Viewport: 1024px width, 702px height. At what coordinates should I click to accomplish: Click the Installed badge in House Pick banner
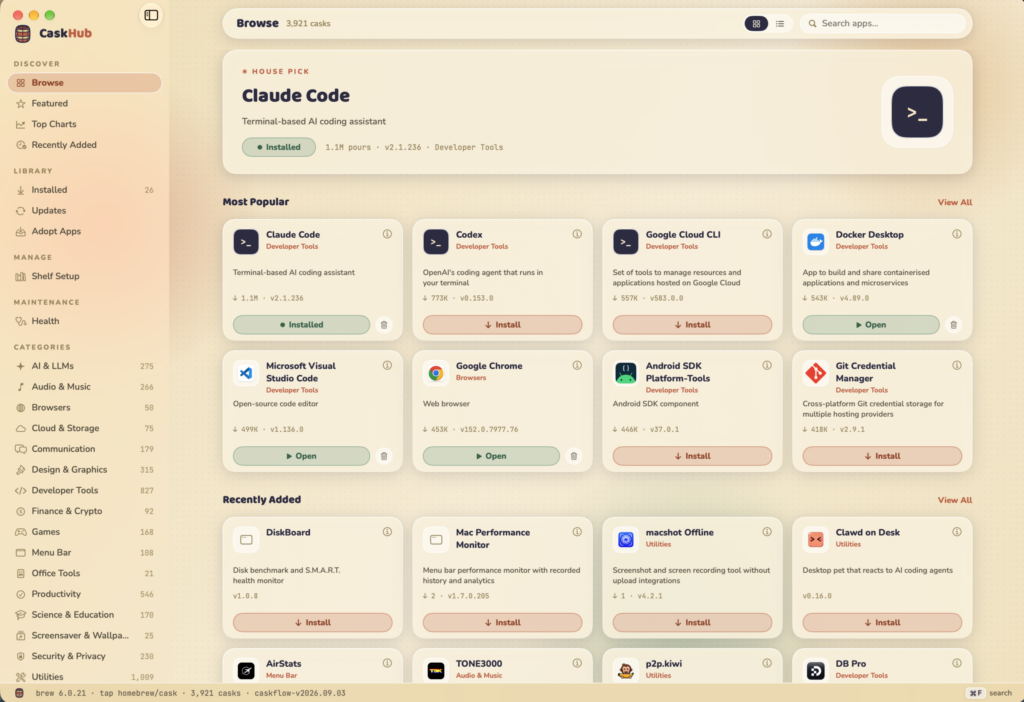(x=279, y=147)
